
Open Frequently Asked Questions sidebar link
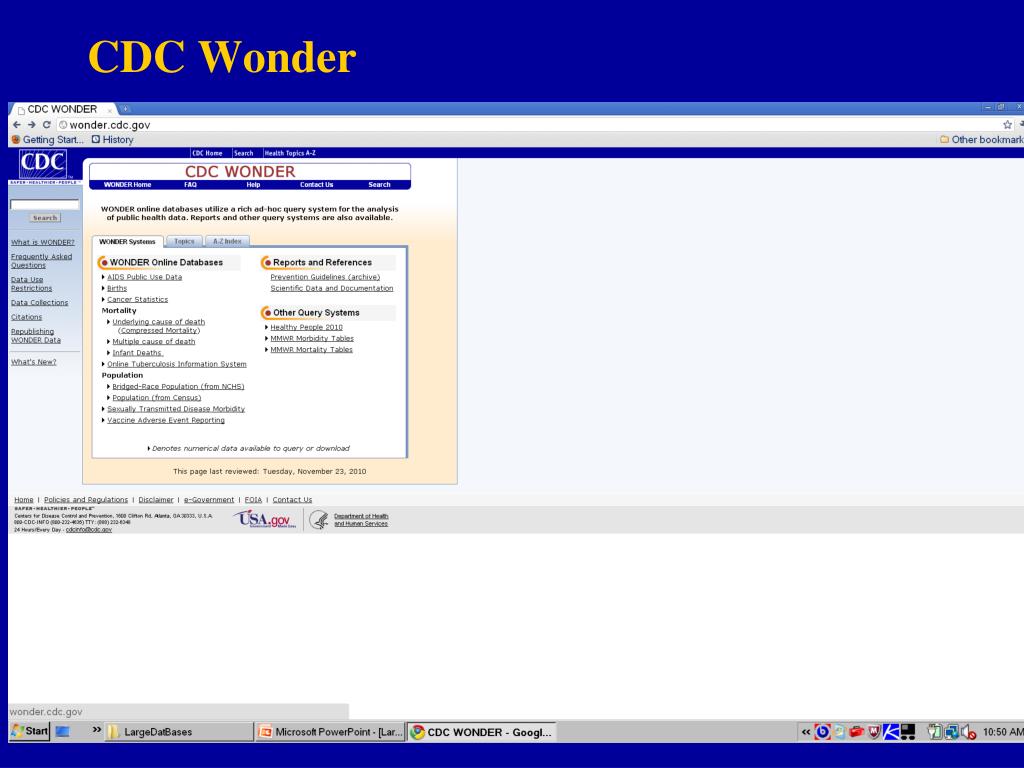point(41,261)
